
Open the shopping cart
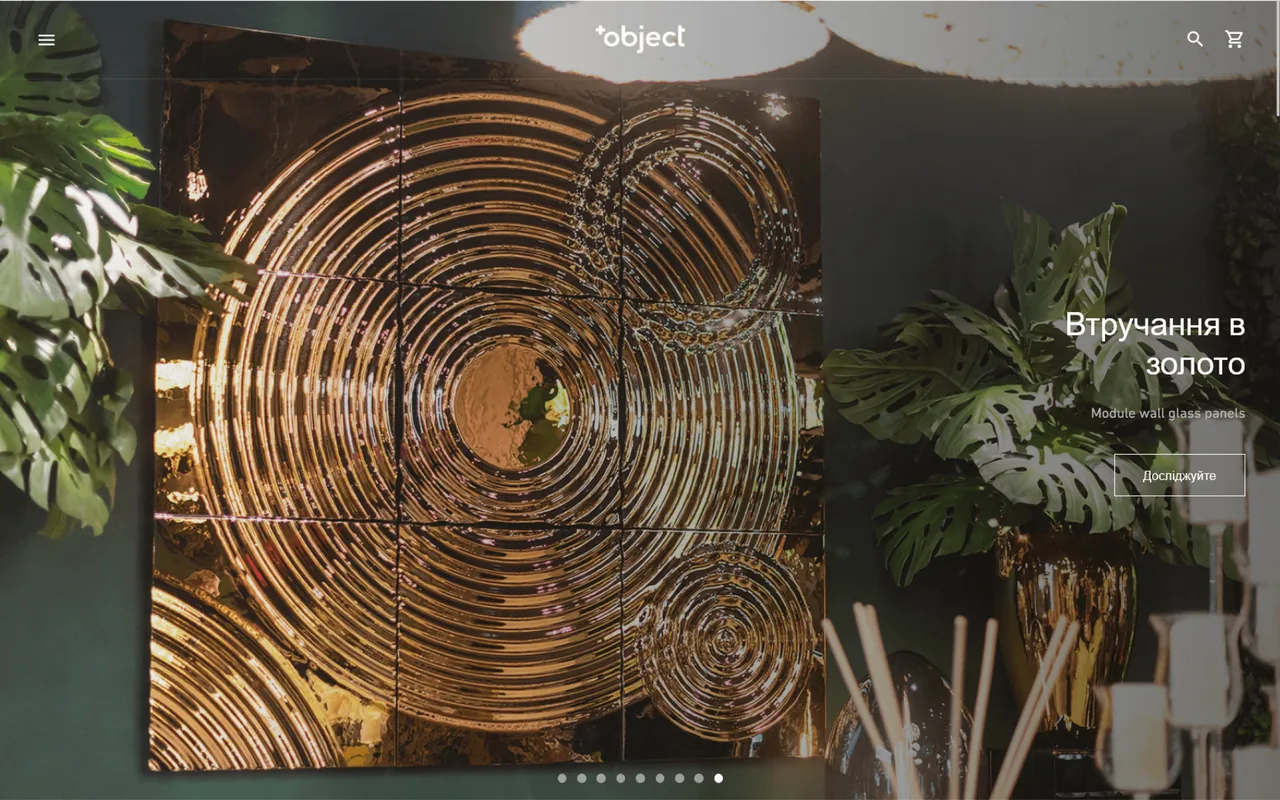coord(1235,39)
